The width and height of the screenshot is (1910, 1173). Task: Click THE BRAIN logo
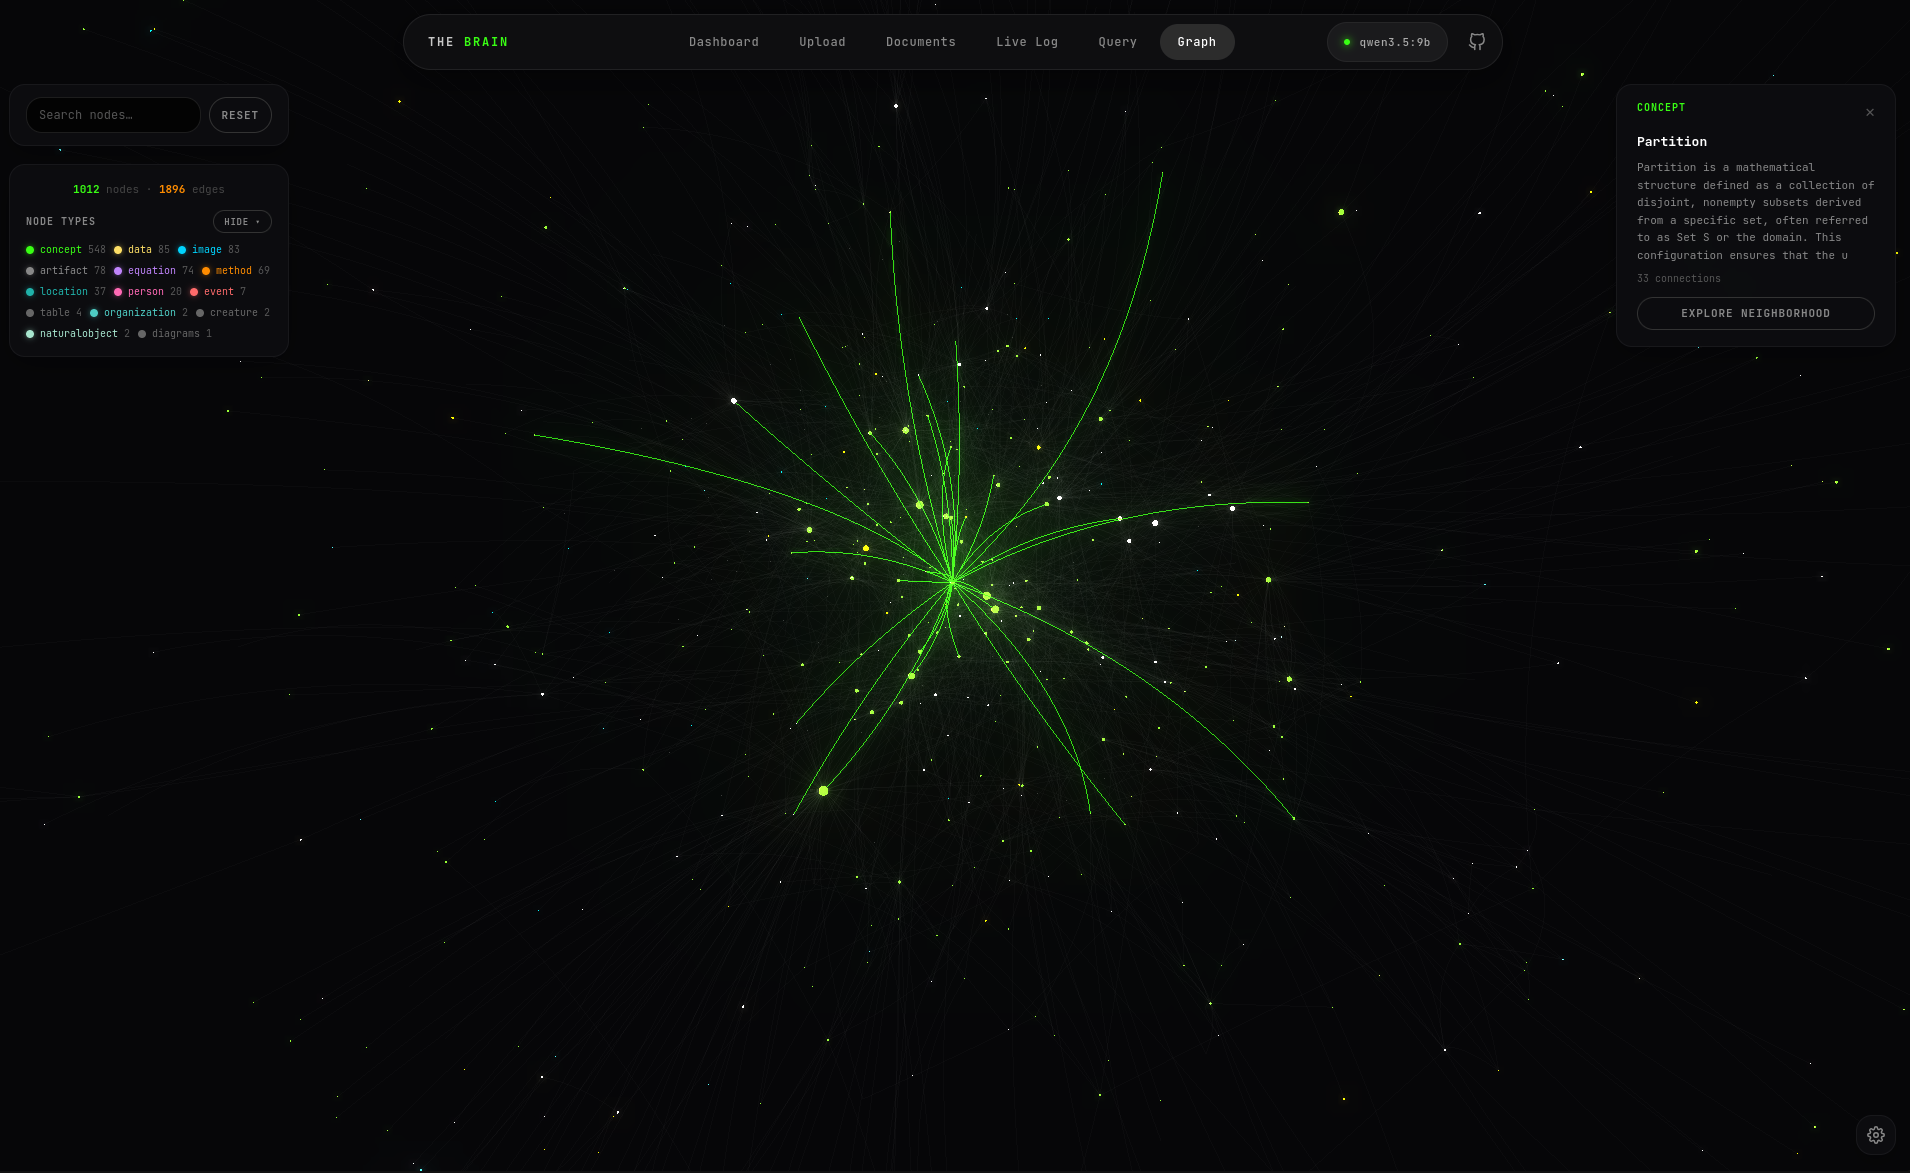[x=468, y=42]
